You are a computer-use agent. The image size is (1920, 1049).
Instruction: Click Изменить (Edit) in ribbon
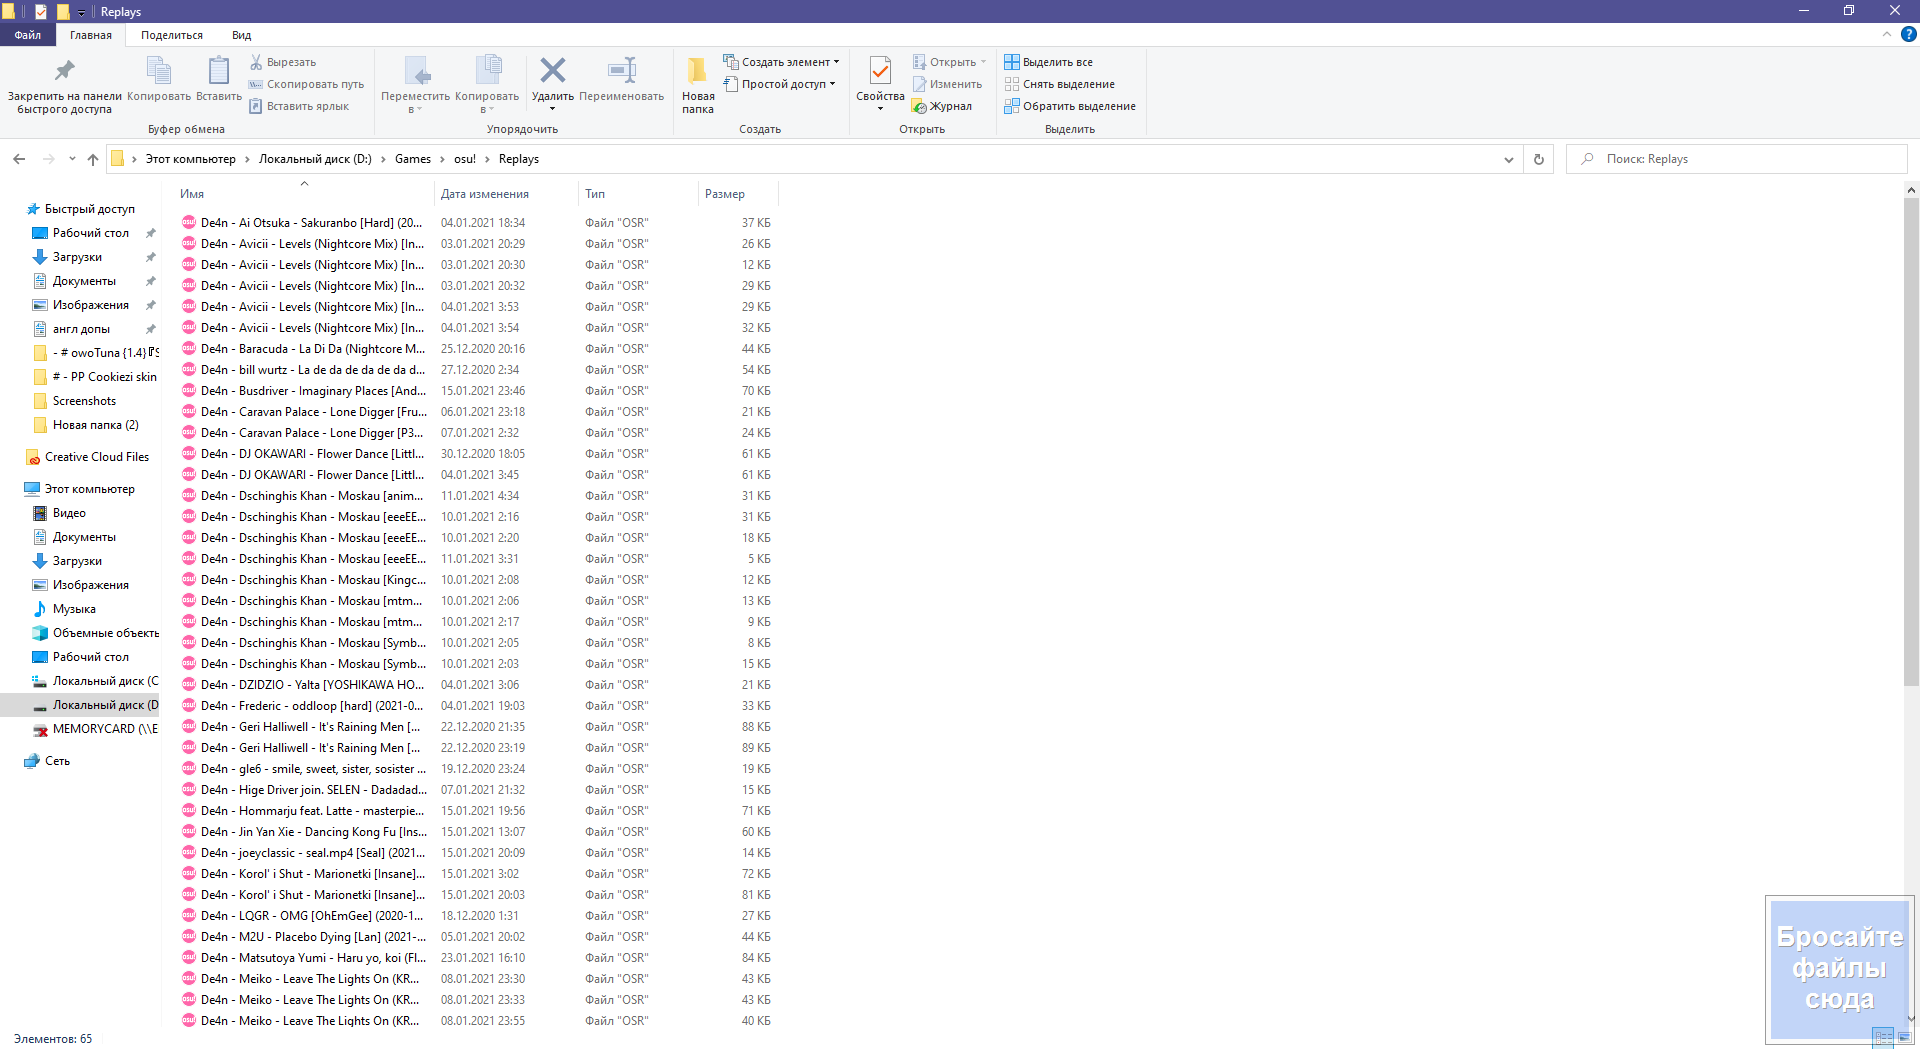point(947,84)
